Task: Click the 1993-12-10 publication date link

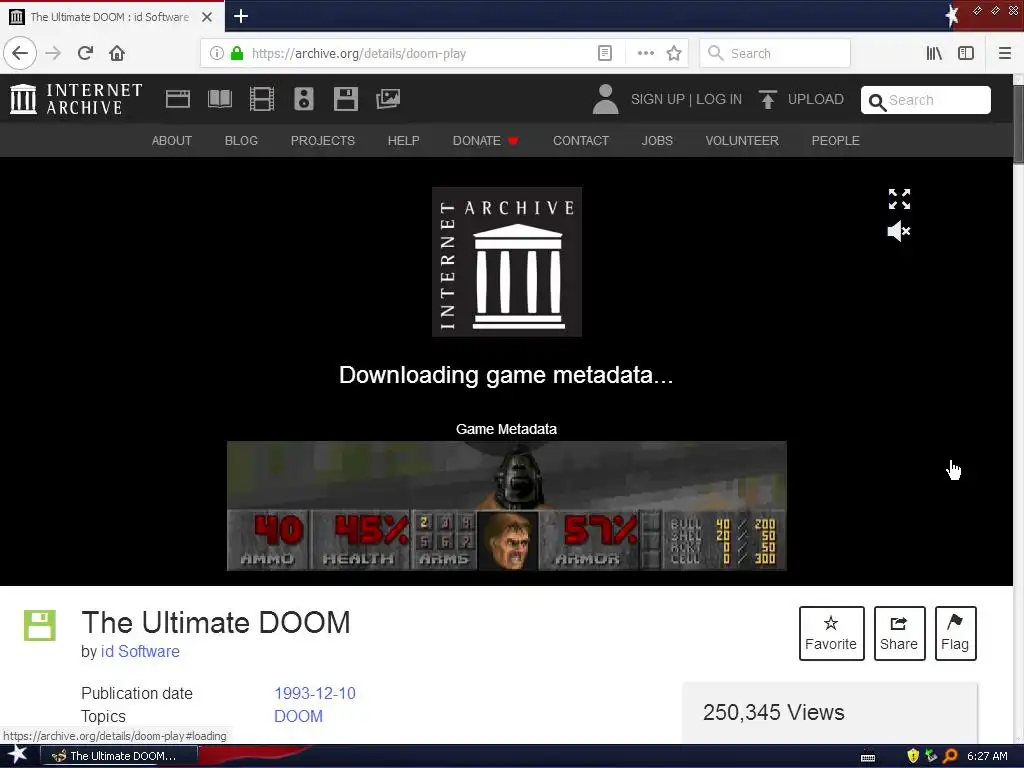Action: [x=315, y=693]
